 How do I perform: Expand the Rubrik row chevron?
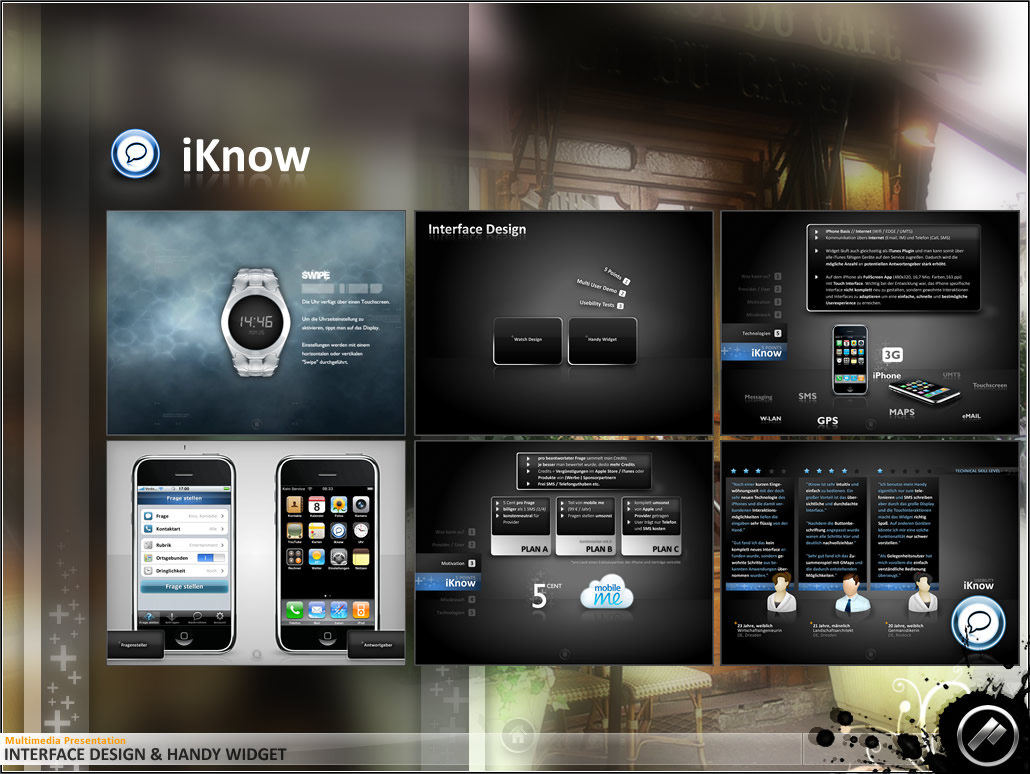tap(224, 544)
